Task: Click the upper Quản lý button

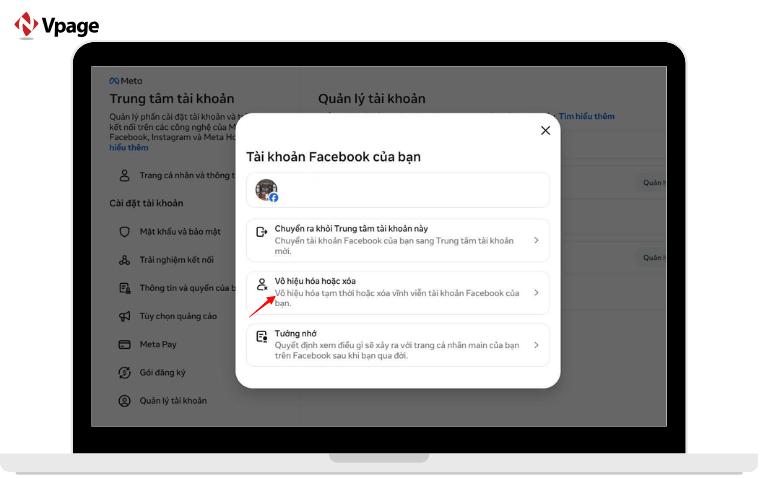Action: [652, 182]
